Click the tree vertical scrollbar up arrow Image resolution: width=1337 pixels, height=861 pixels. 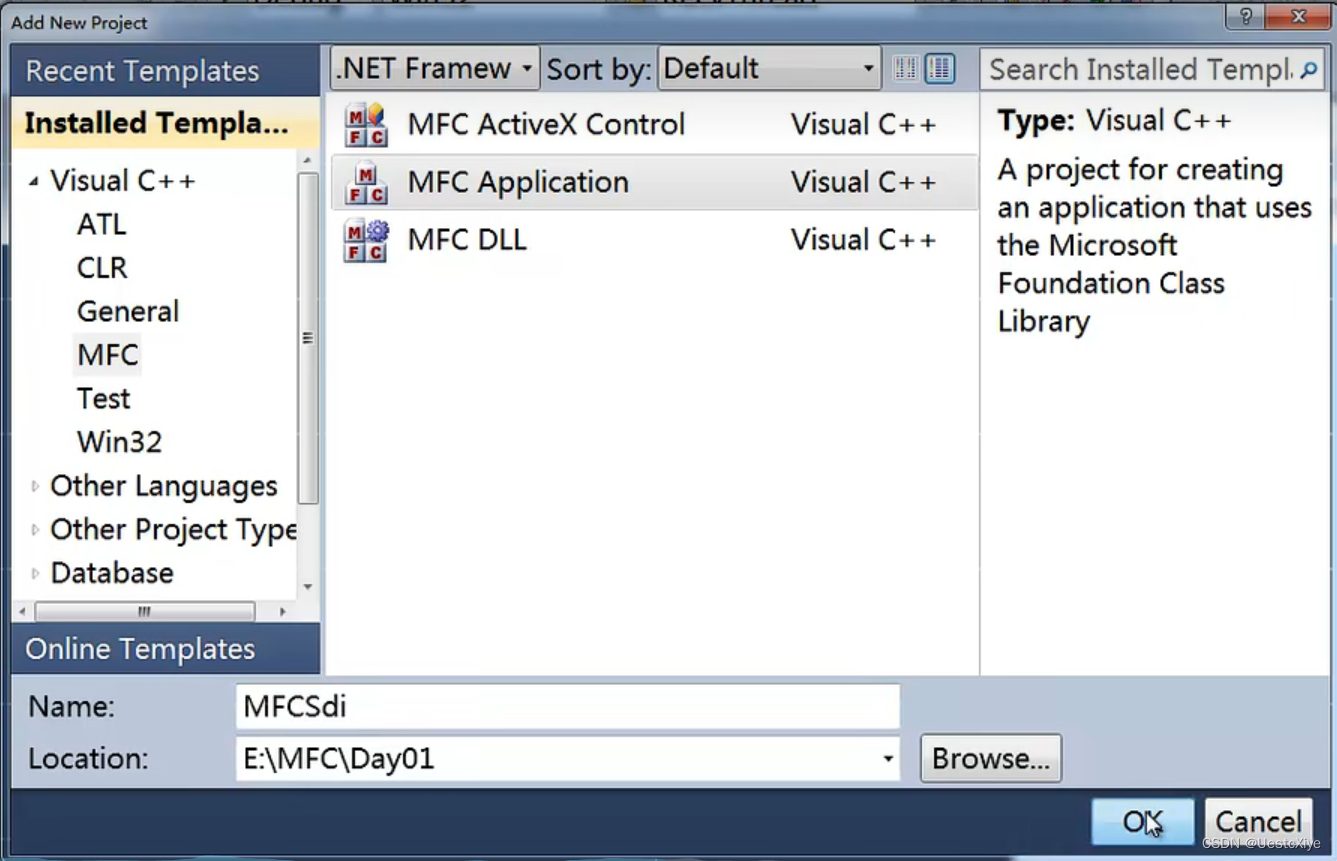(x=308, y=161)
